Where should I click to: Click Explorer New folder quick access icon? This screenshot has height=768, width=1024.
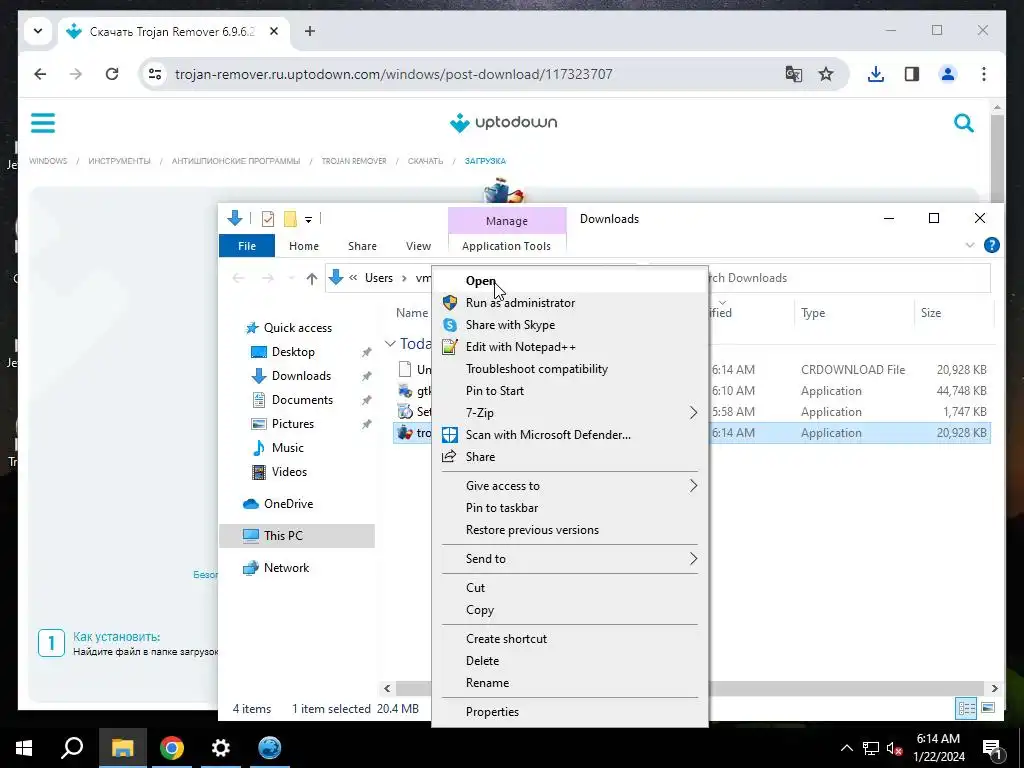(x=290, y=219)
